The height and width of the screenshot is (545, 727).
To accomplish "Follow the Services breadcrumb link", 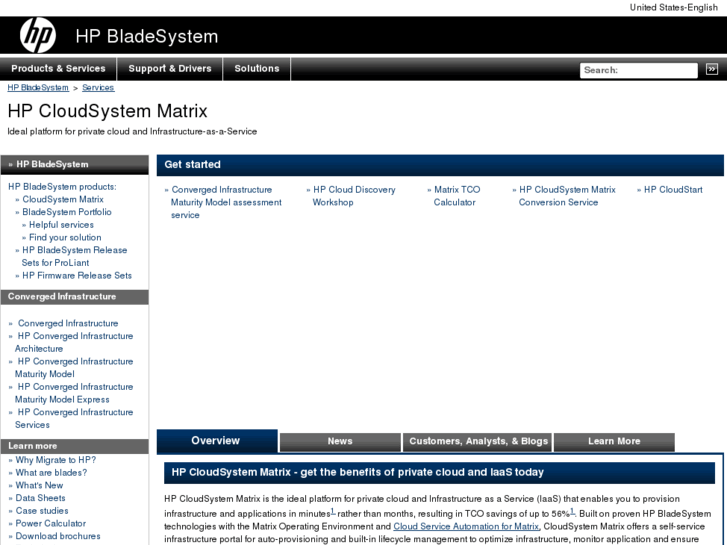I will coord(98,88).
